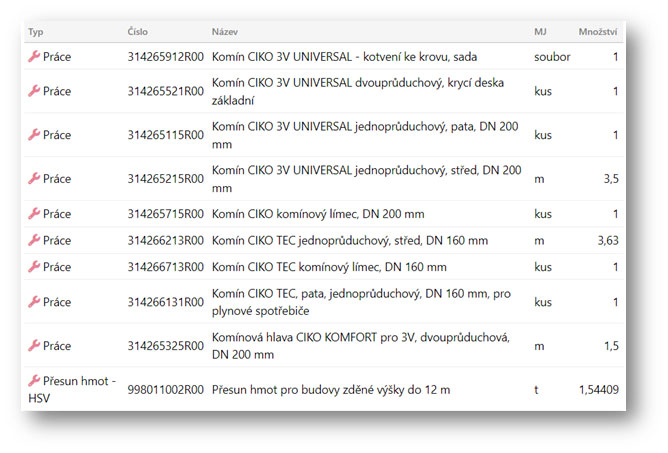Select code 314266713R00
This screenshot has width=668, height=453.
[166, 267]
